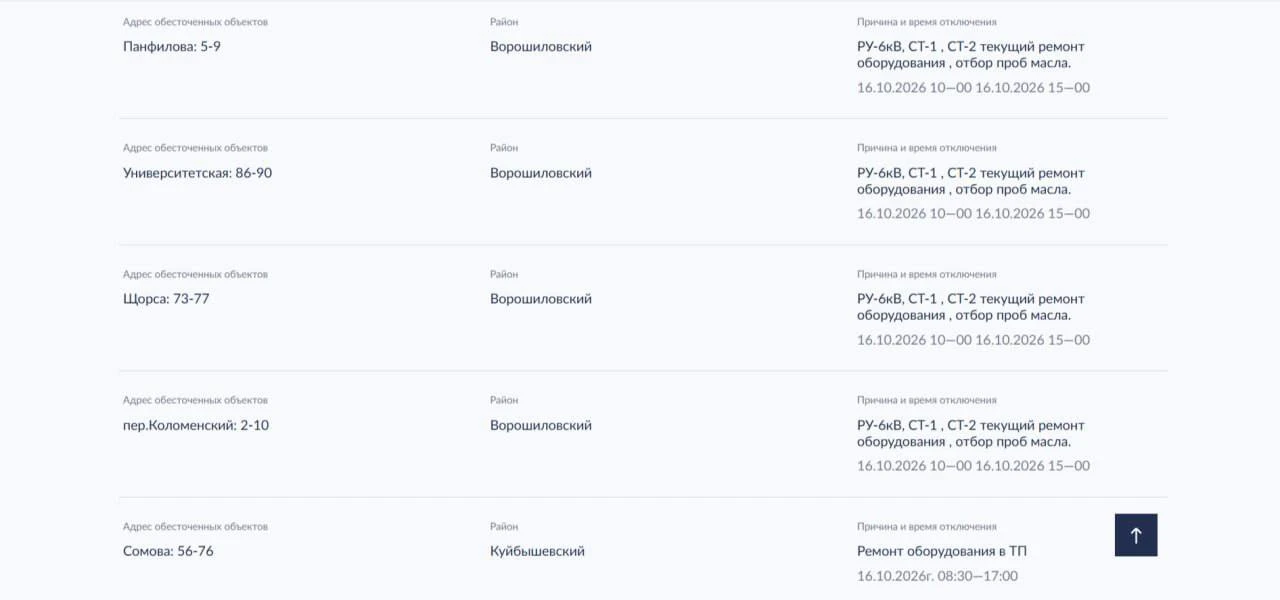Click outage time in пер.Коломенский row
The width and height of the screenshot is (1280, 600).
pyautogui.click(x=973, y=466)
